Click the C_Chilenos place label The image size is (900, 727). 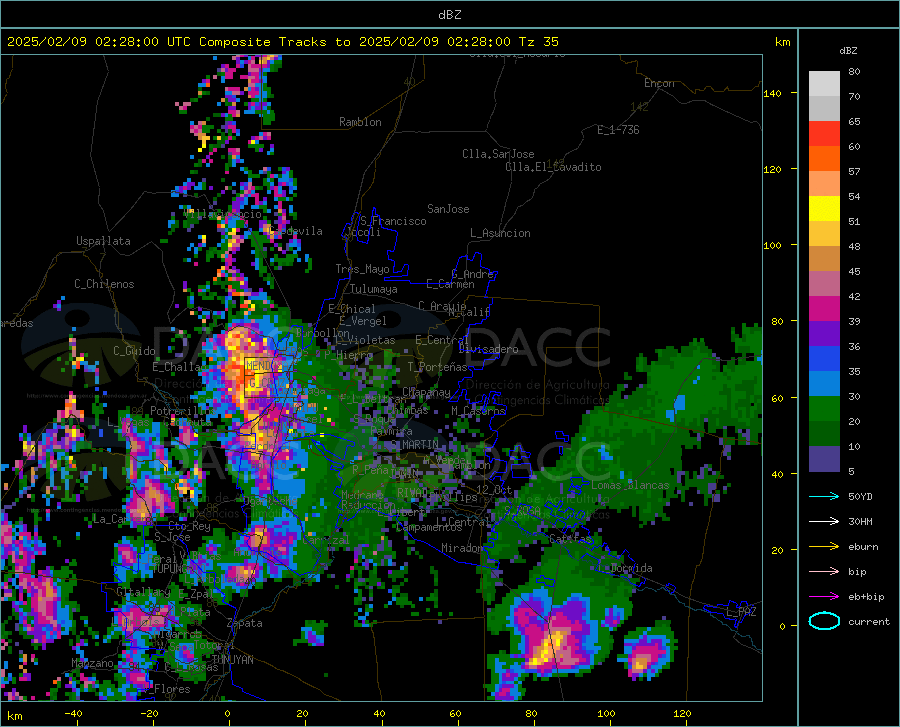(104, 284)
